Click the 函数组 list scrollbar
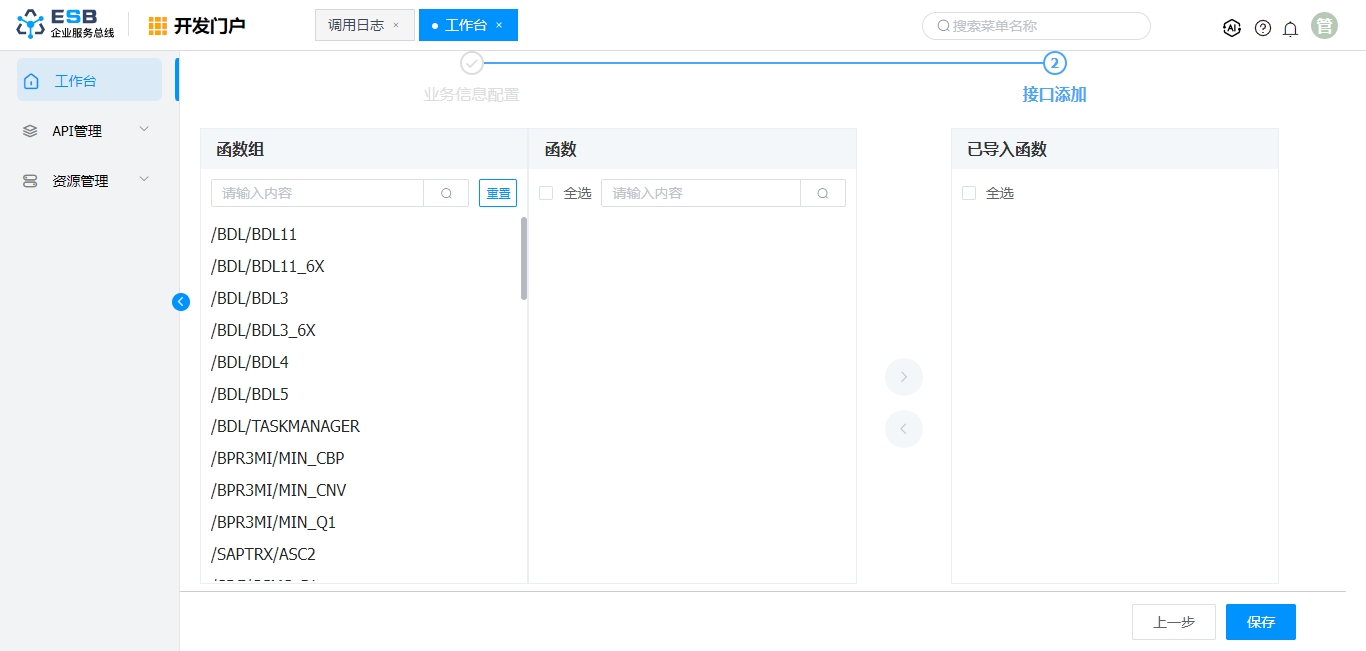 [x=524, y=258]
